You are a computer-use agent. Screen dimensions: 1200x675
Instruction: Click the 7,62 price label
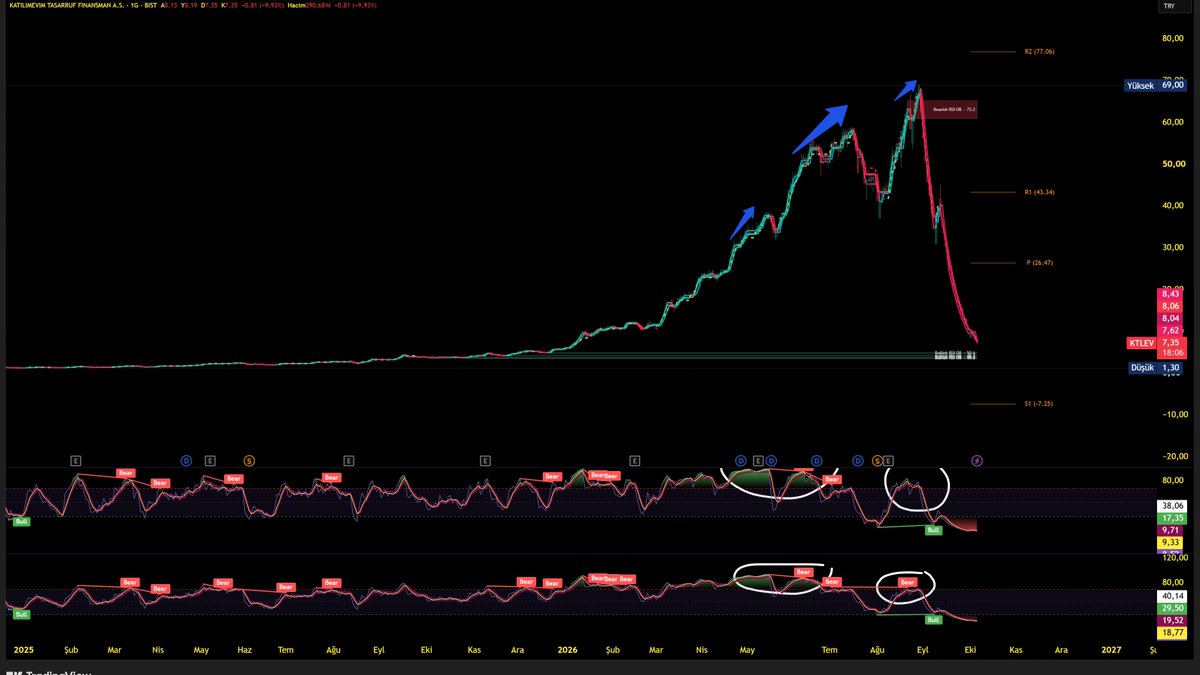(1172, 330)
